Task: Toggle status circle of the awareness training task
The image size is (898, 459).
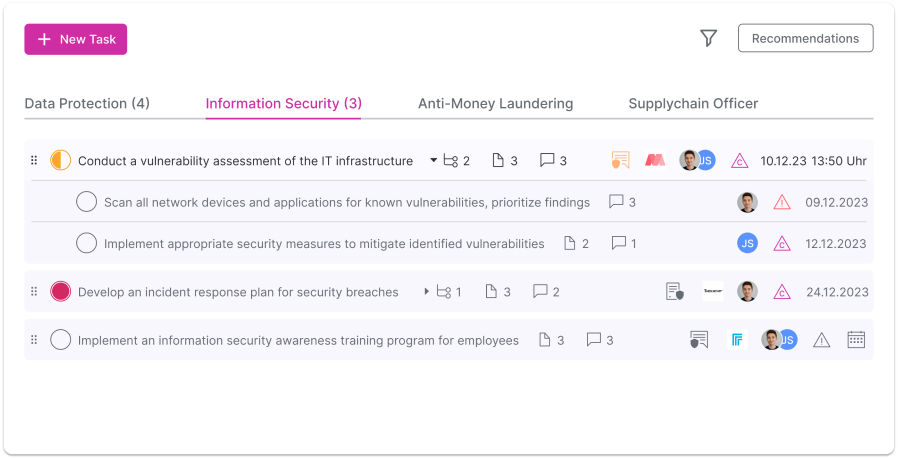Action: [61, 340]
